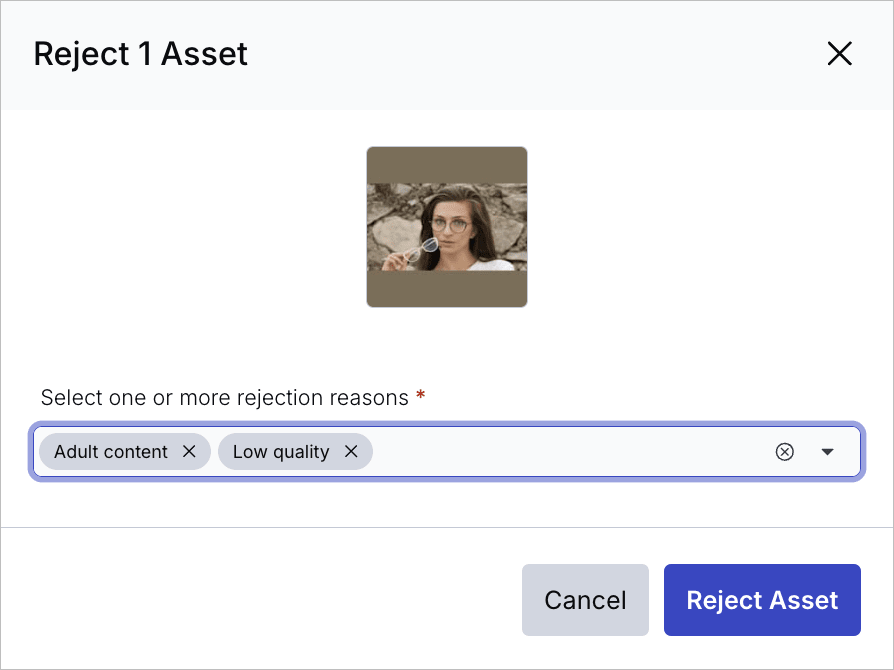894x670 pixels.
Task: Click Cancel to abandon the rejection
Action: coord(585,599)
